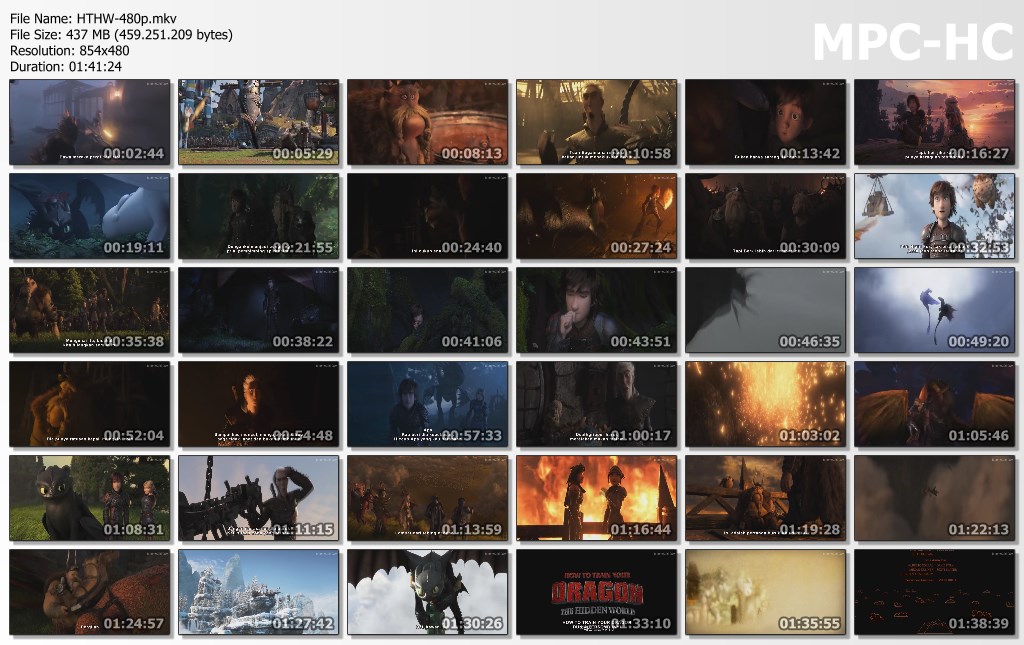Image resolution: width=1024 pixels, height=645 pixels.
Task: Select the flying dragons frame at 00:49:20
Action: pyautogui.click(x=935, y=310)
